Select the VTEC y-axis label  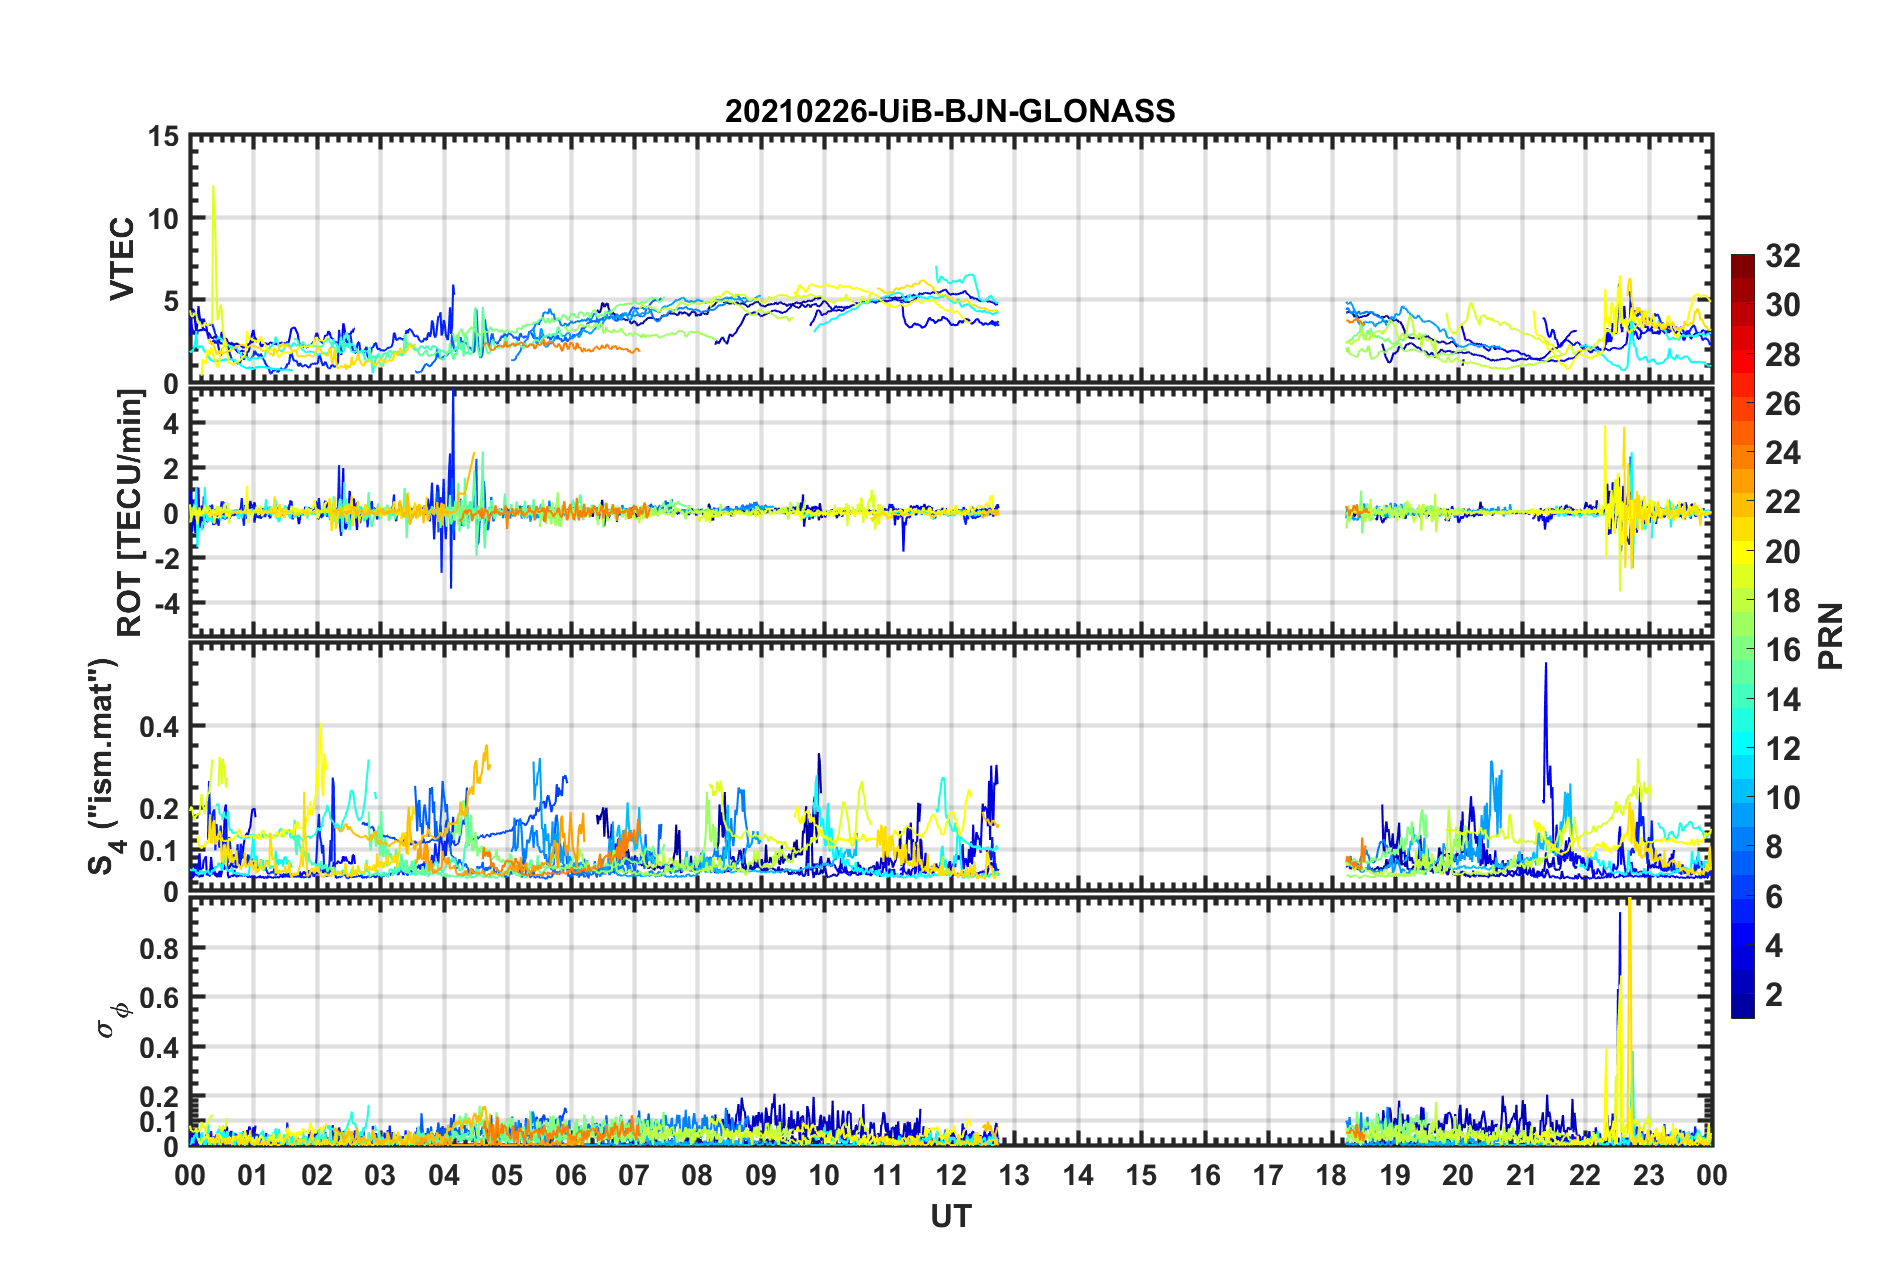[x=122, y=258]
